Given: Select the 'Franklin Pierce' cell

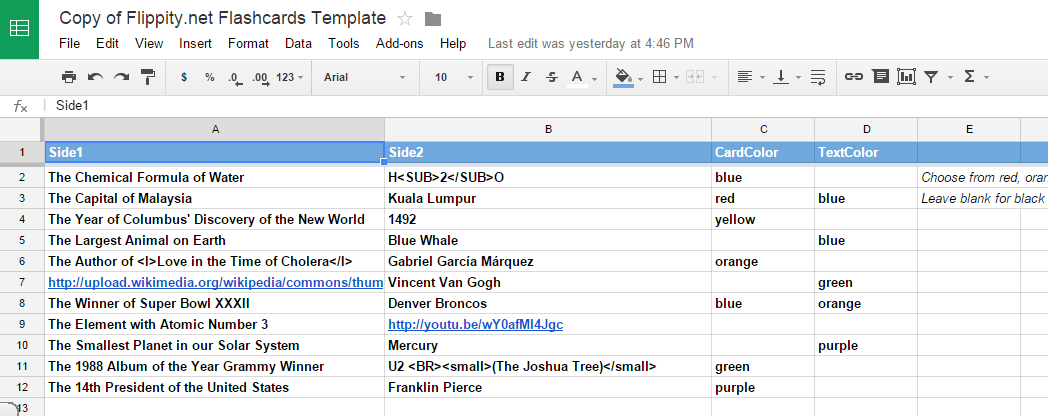Looking at the screenshot, I should tap(548, 387).
